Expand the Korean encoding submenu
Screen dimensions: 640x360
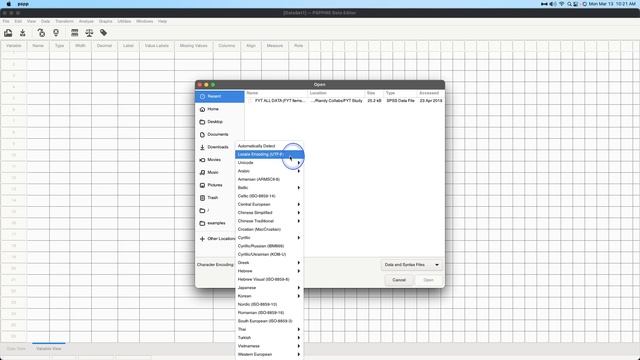269,296
